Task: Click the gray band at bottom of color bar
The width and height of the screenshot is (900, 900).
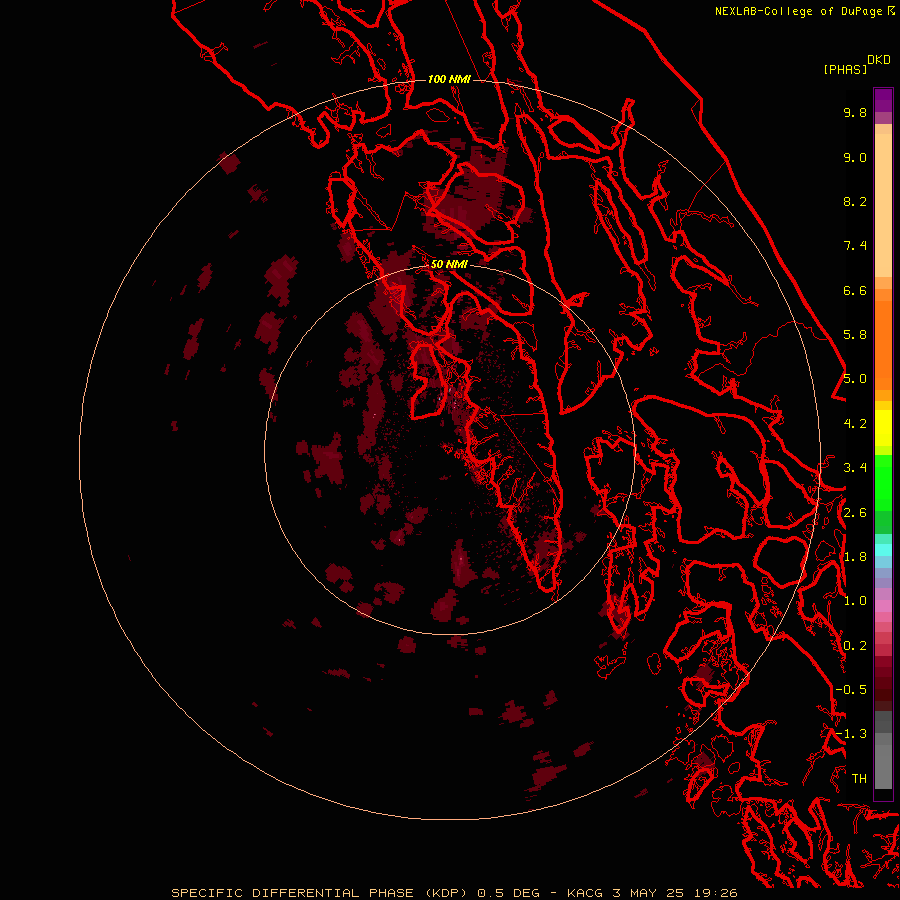Action: (x=883, y=752)
